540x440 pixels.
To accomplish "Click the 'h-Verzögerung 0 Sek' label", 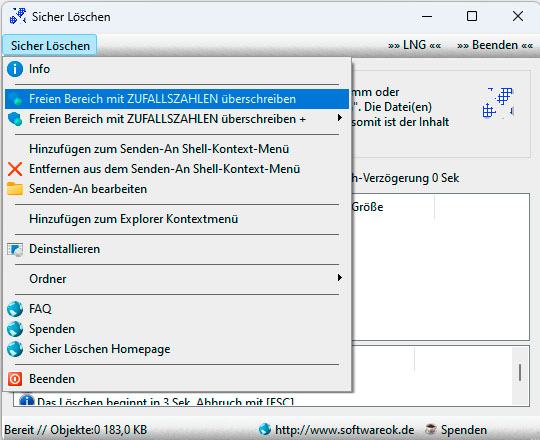I will [x=405, y=178].
